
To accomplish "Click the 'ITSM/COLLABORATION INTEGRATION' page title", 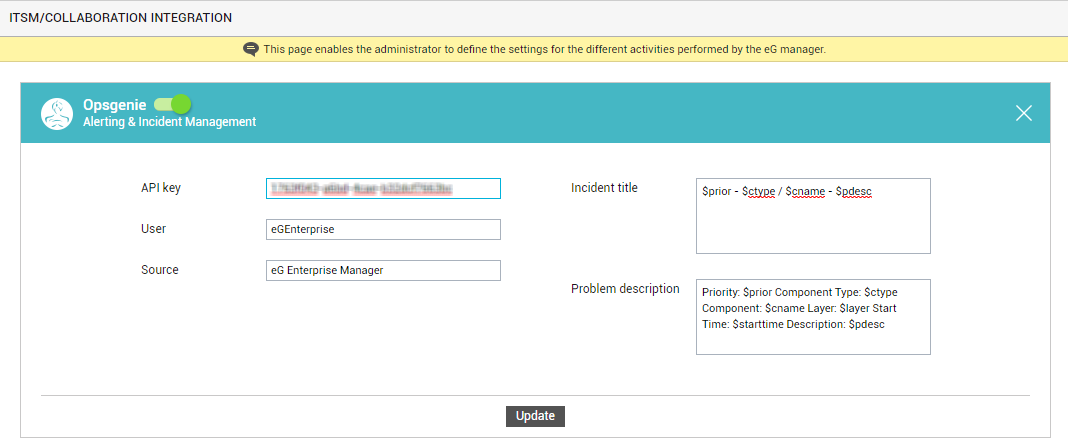I will click(x=121, y=18).
